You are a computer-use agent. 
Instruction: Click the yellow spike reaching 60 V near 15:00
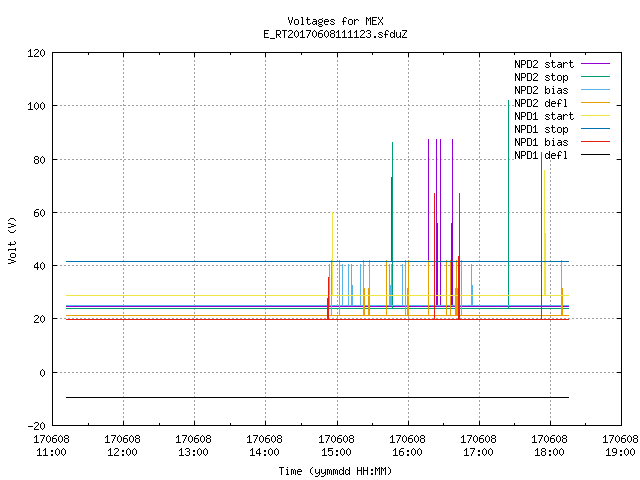point(333,237)
